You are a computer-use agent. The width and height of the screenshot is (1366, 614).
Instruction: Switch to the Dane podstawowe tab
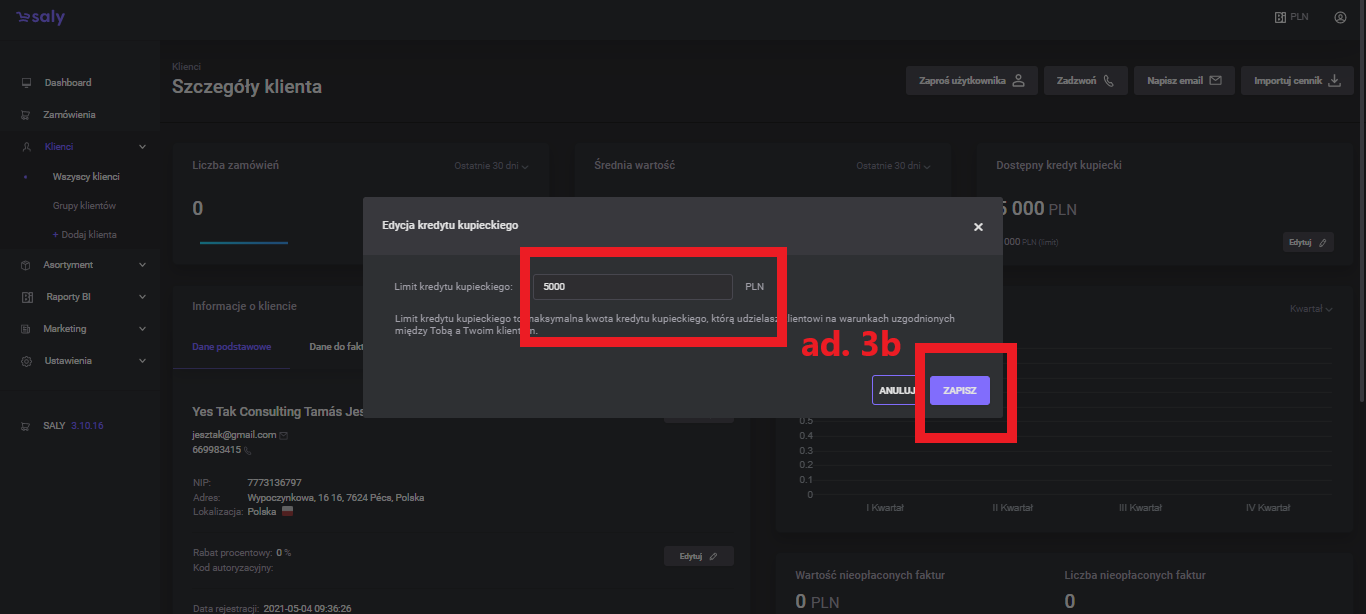tap(231, 347)
